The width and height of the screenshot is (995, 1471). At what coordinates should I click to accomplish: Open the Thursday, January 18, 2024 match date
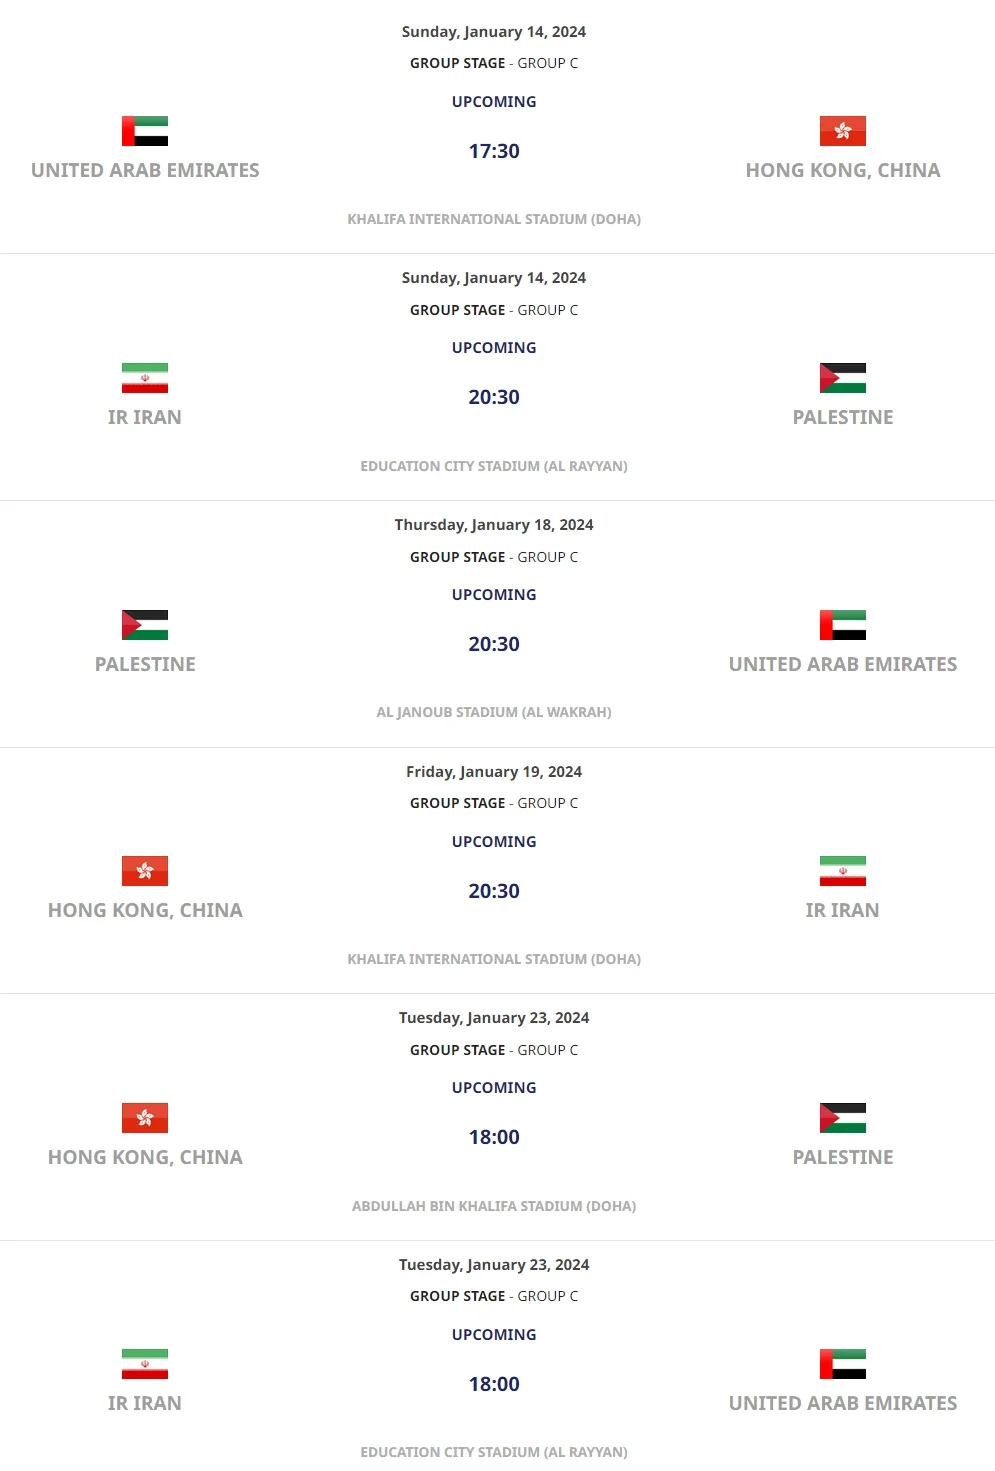(494, 525)
